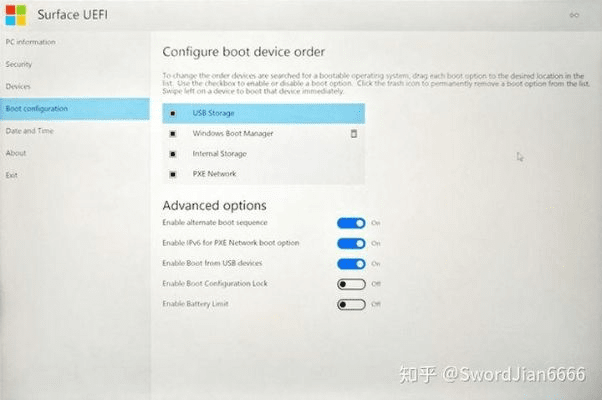Toggle Windows Boot Manager checkbox
Viewport: 602px width, 400px height.
(173, 134)
